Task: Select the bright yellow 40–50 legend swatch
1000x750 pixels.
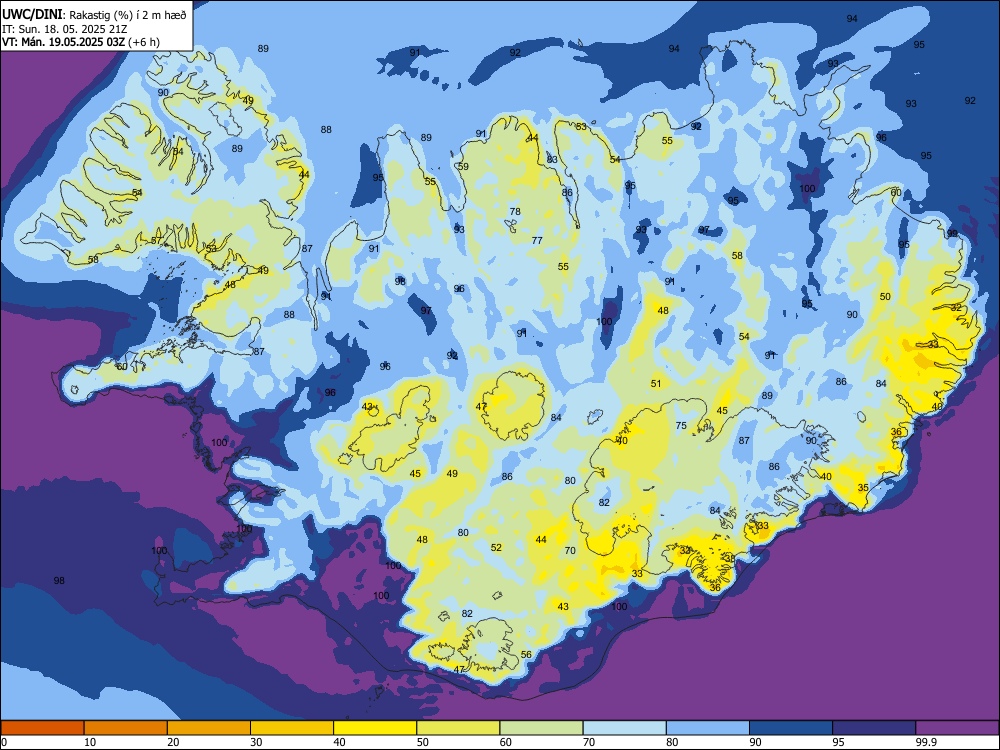Action: (375, 728)
